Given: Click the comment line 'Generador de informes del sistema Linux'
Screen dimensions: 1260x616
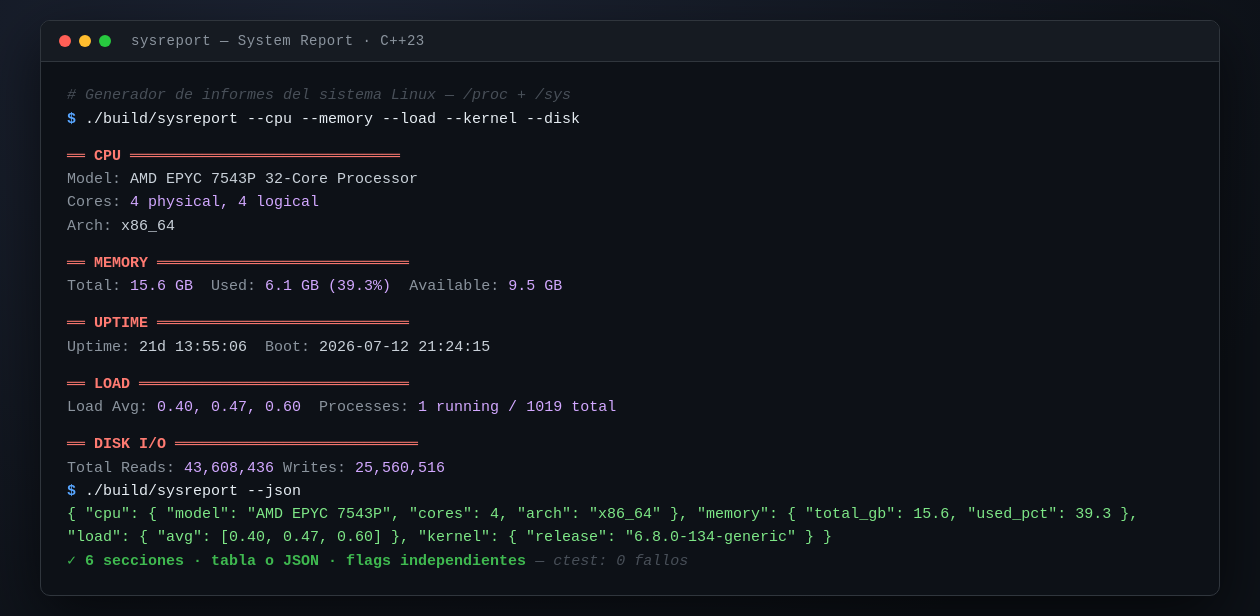Looking at the screenshot, I should (x=319, y=95).
